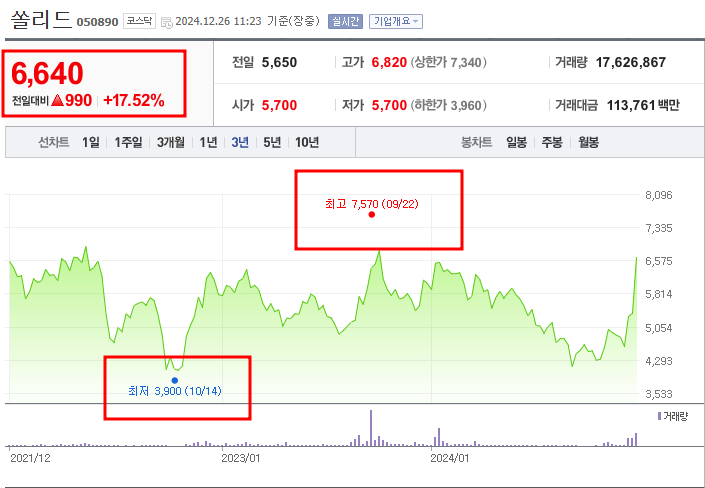Click the tallest purple volume bar
The height and width of the screenshot is (488, 705).
click(x=371, y=428)
